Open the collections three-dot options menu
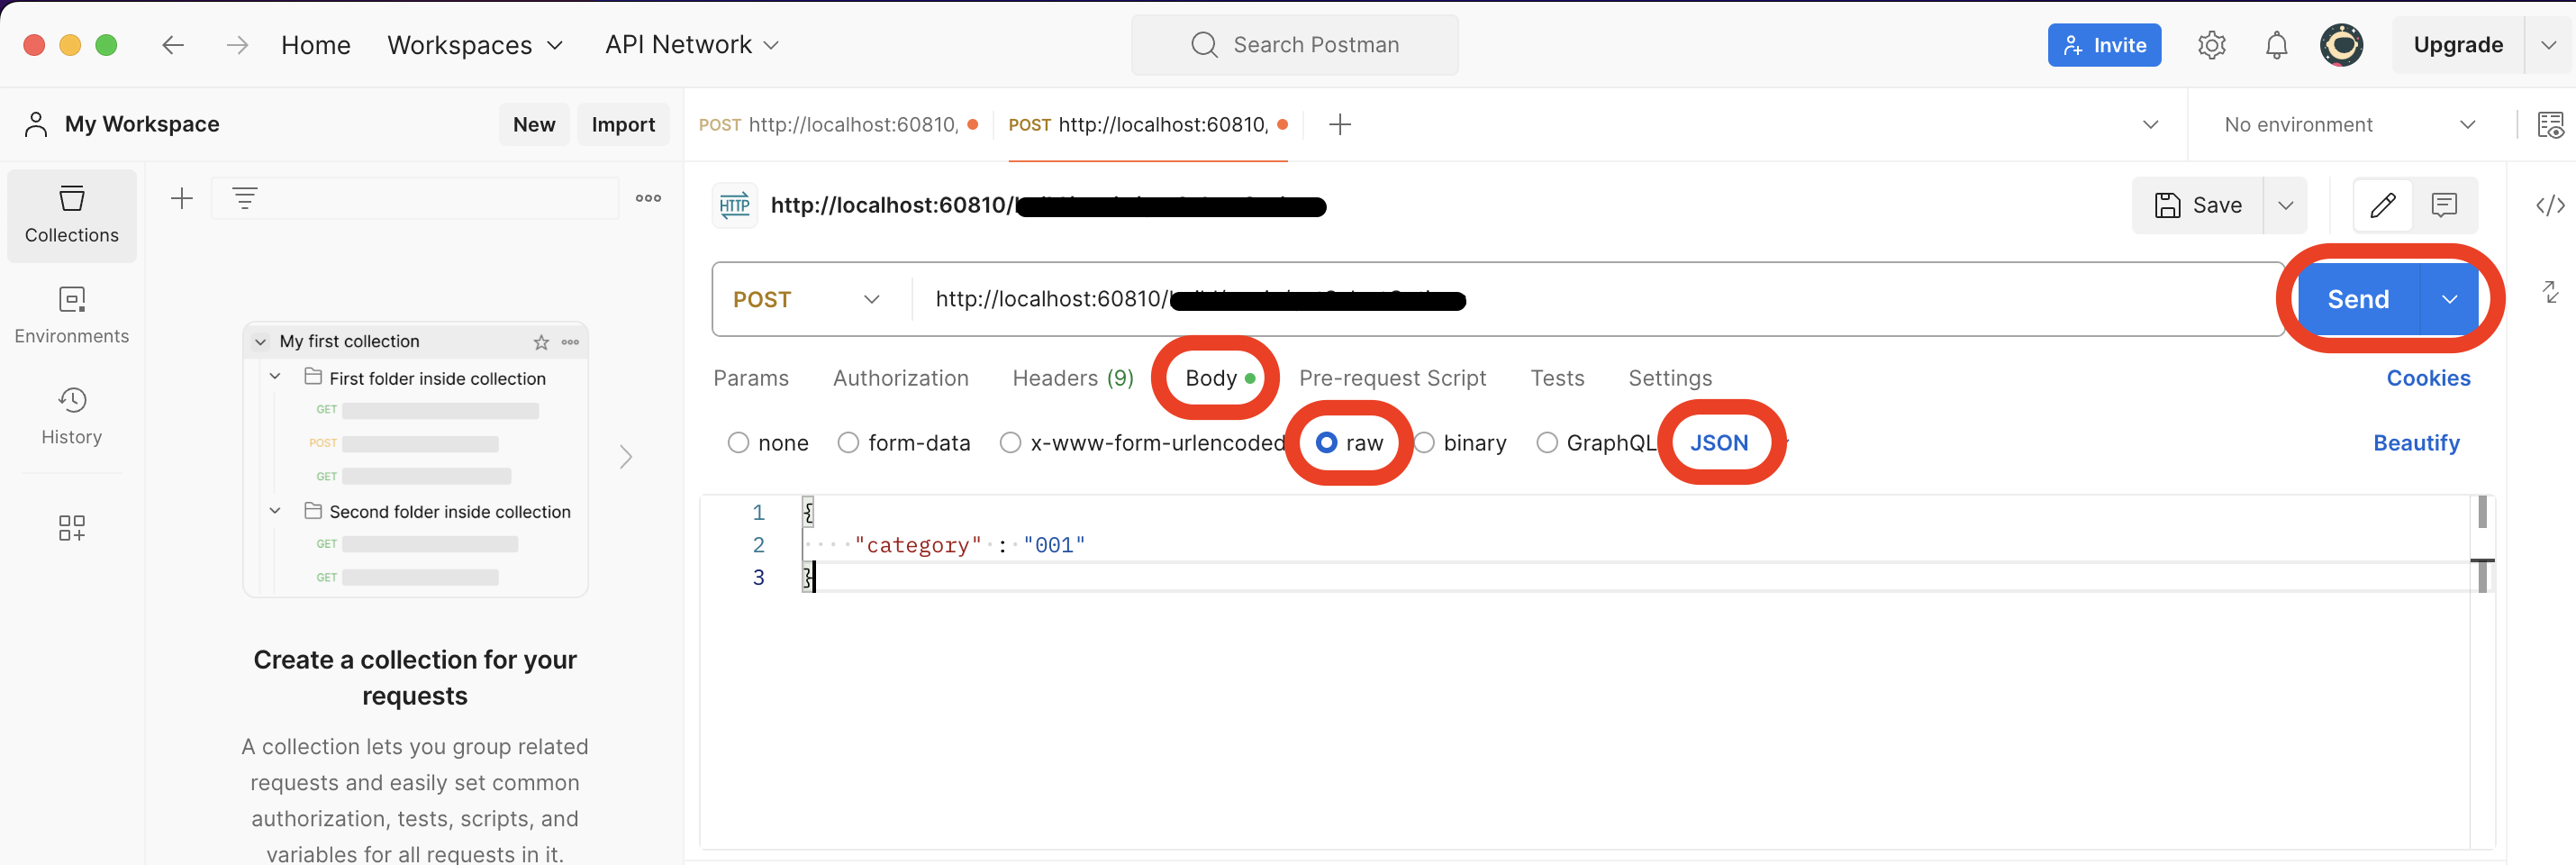The height and width of the screenshot is (865, 2576). 648,198
